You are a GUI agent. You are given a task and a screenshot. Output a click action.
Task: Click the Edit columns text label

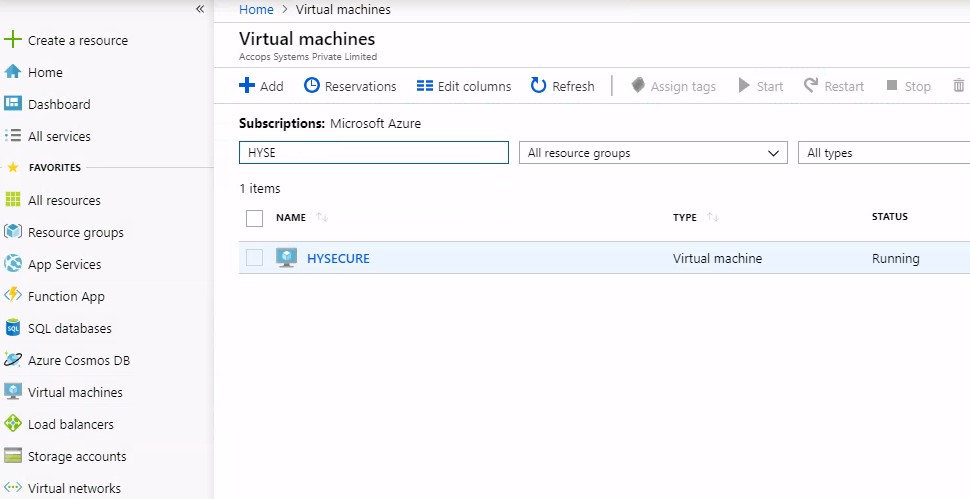[x=474, y=86]
